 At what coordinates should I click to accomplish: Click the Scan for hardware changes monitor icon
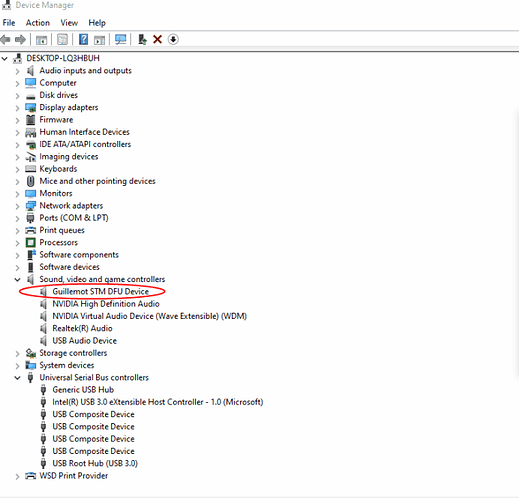[120, 39]
